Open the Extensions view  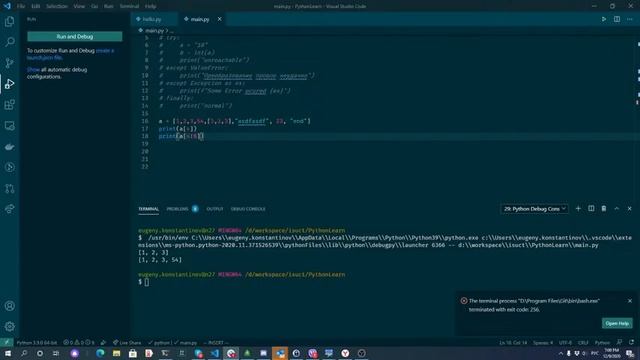pyautogui.click(x=9, y=104)
